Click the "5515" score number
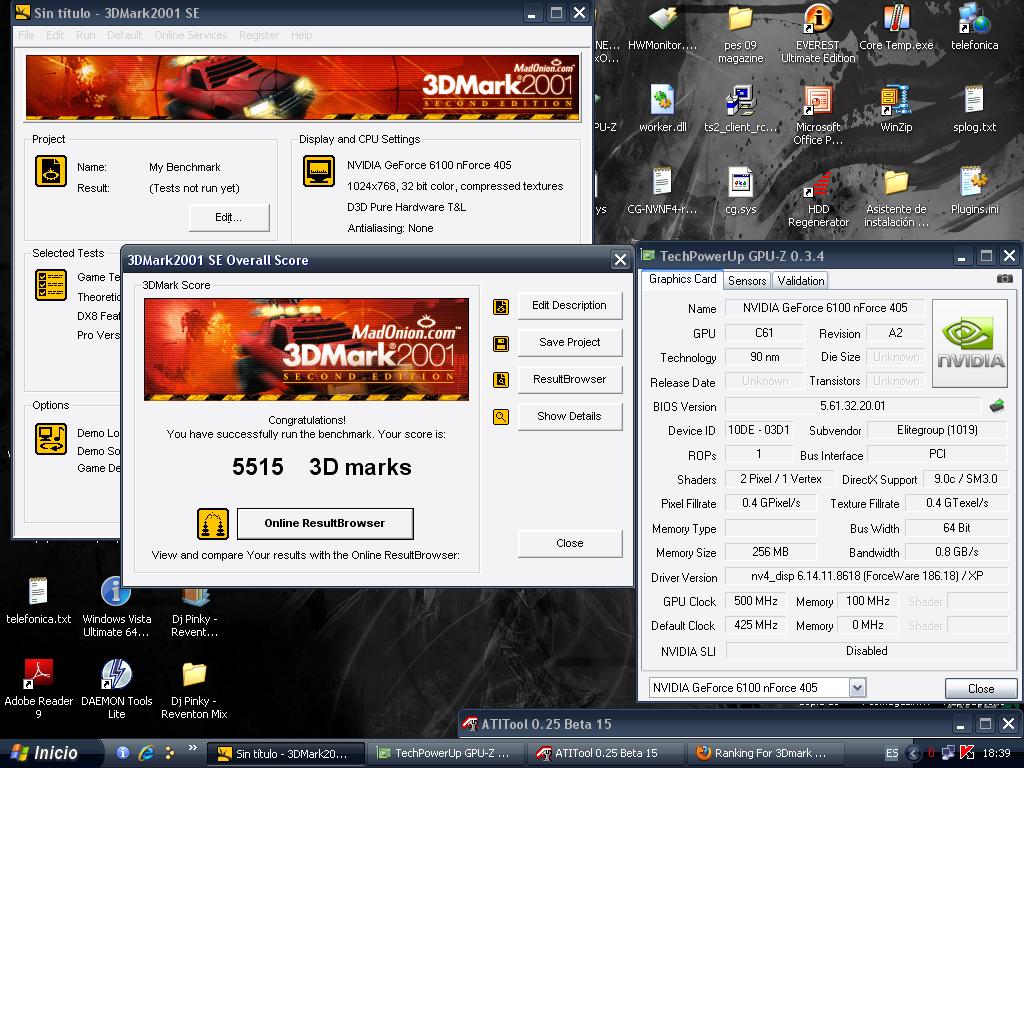Viewport: 1024px width, 1030px height. 257,467
